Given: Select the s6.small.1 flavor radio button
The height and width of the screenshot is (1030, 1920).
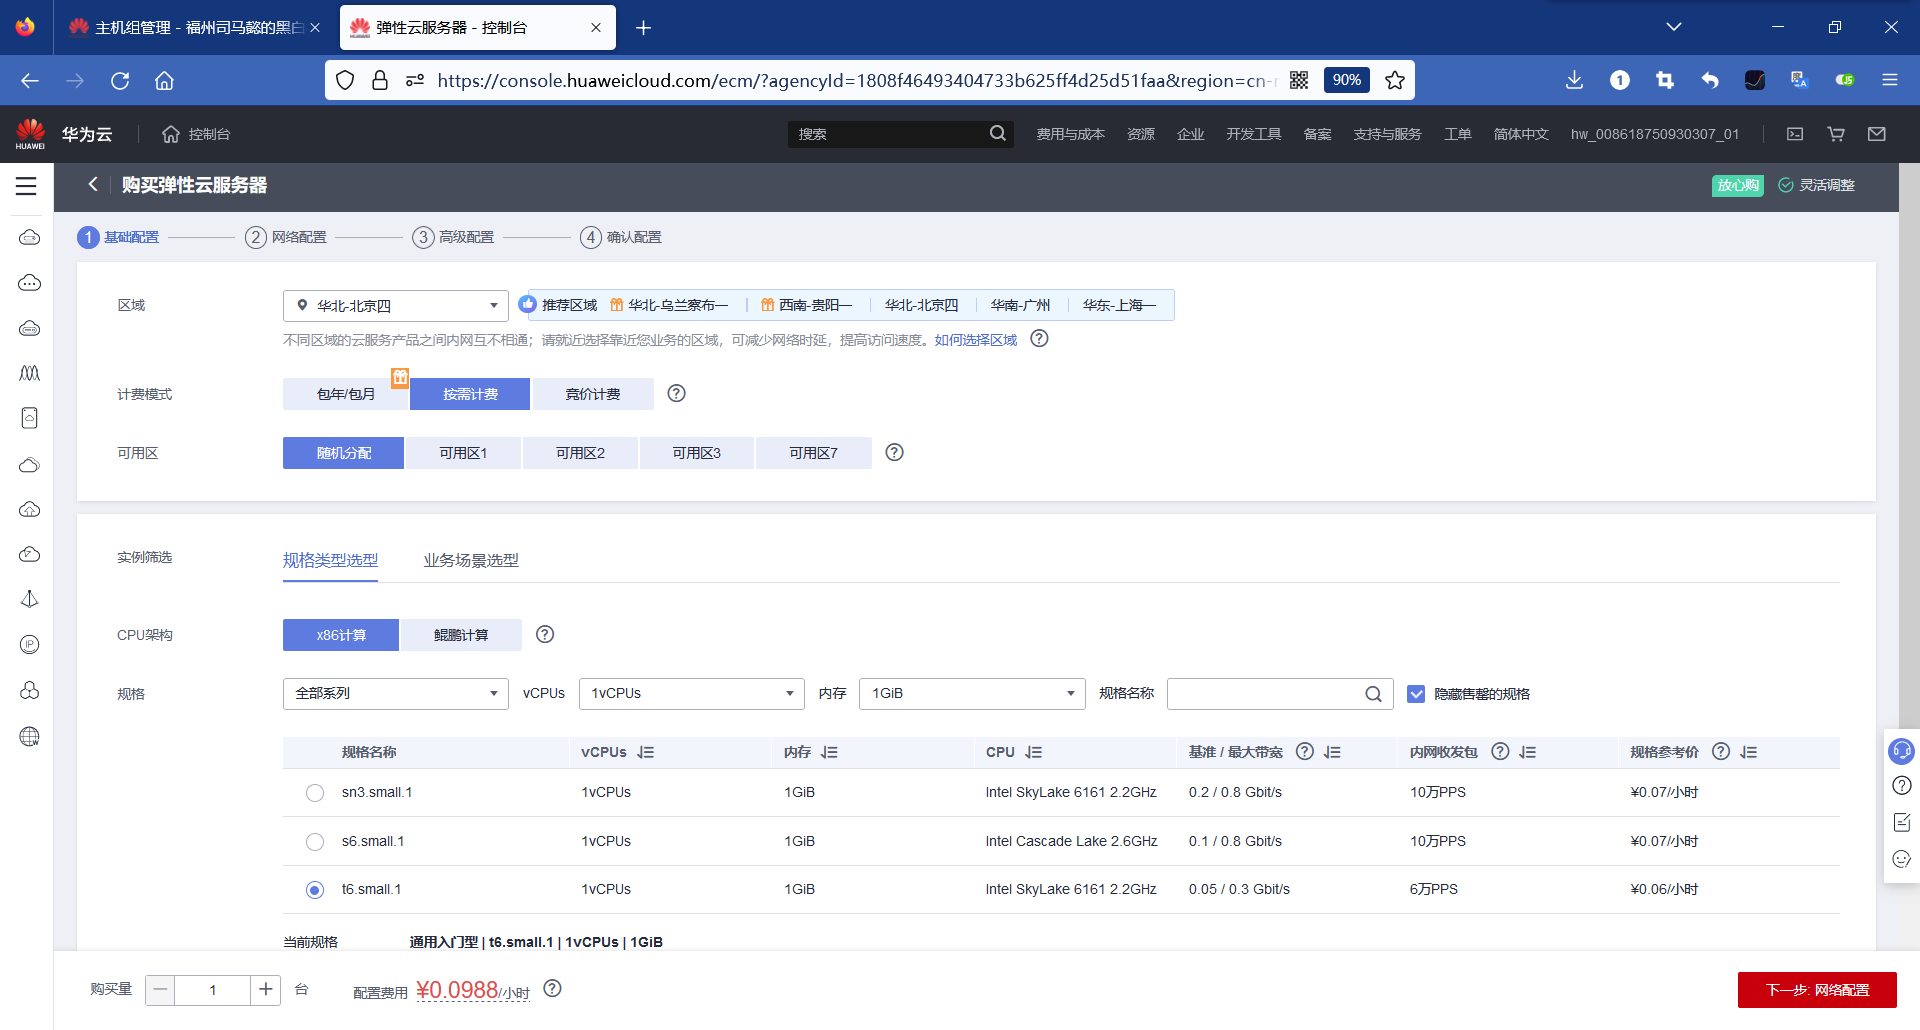Looking at the screenshot, I should [315, 842].
